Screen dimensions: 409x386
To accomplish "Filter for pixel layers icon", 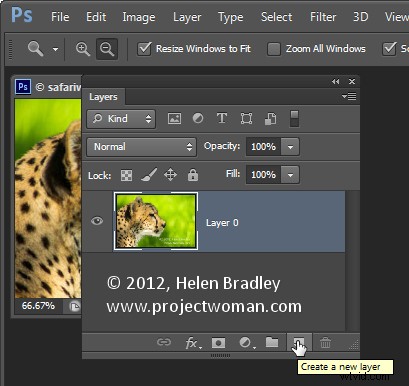I will pyautogui.click(x=174, y=119).
